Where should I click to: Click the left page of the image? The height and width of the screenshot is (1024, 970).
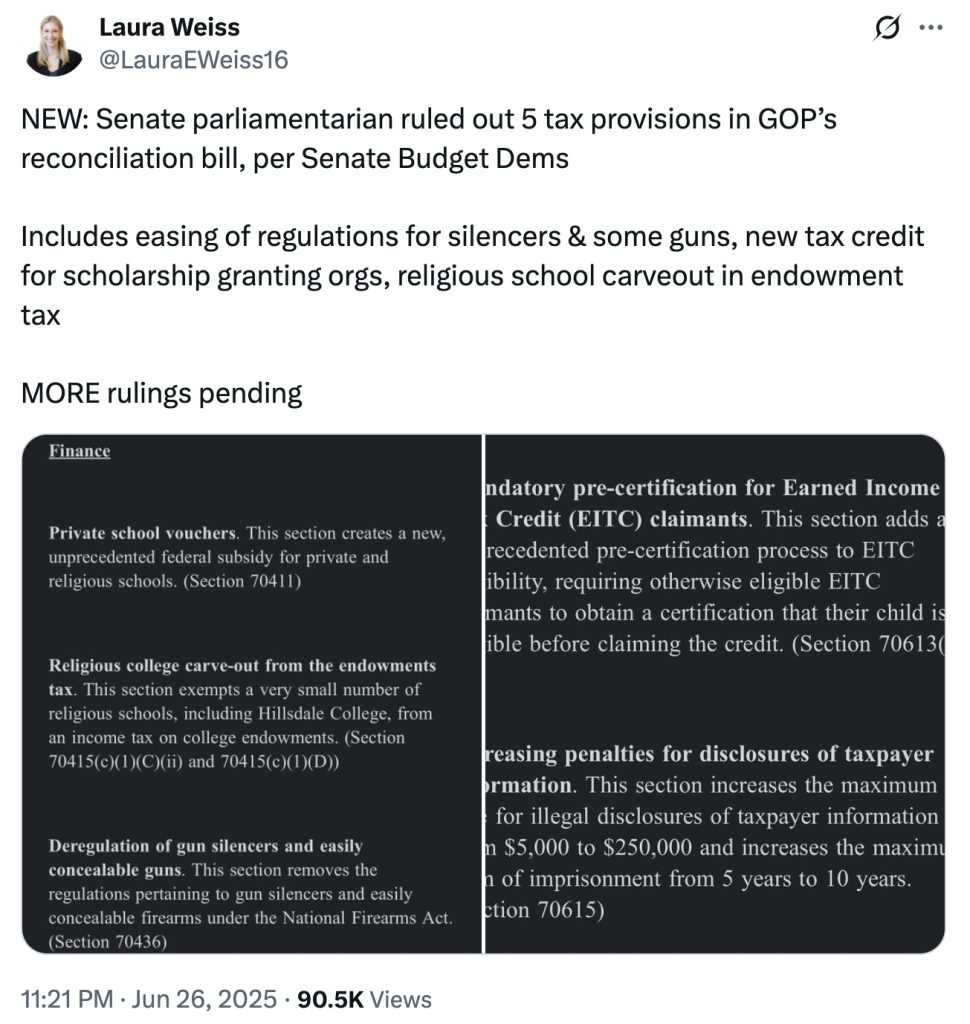[x=250, y=690]
